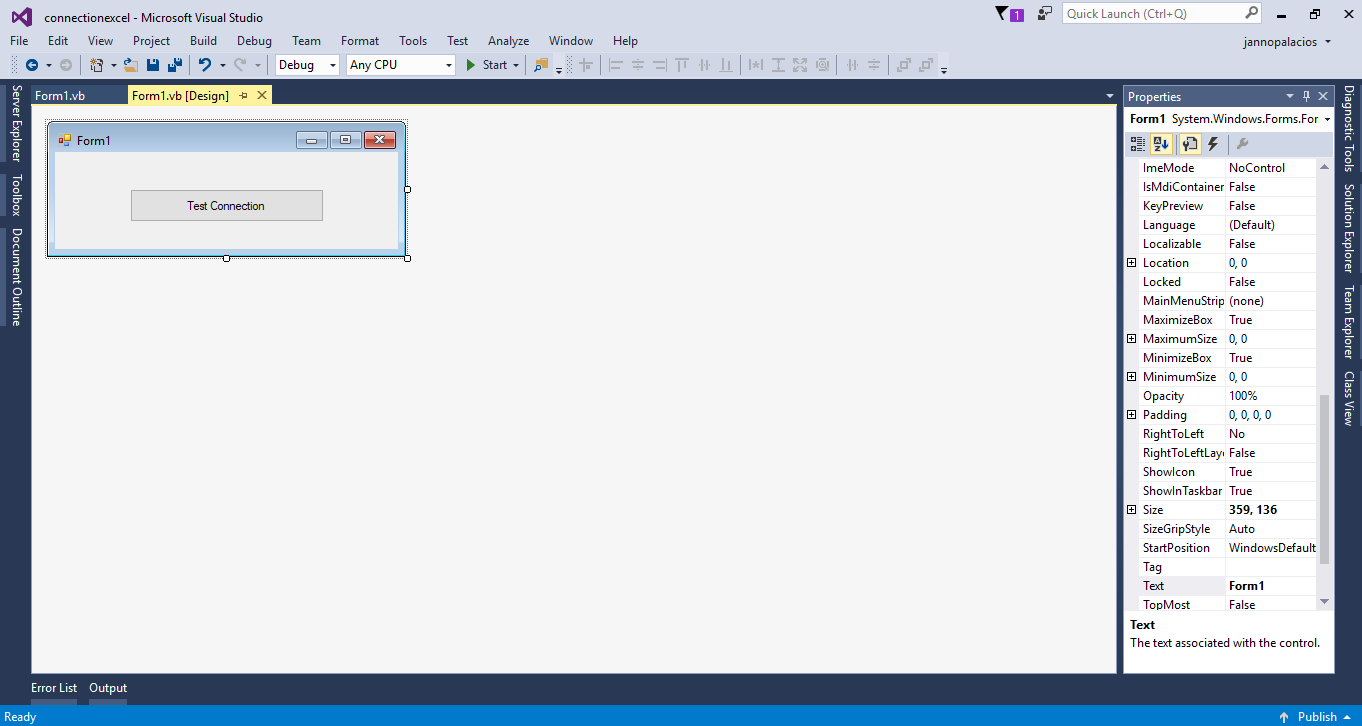Viewport: 1362px width, 726px height.
Task: Toggle Categorized view in Properties panel
Action: pos(1138,144)
